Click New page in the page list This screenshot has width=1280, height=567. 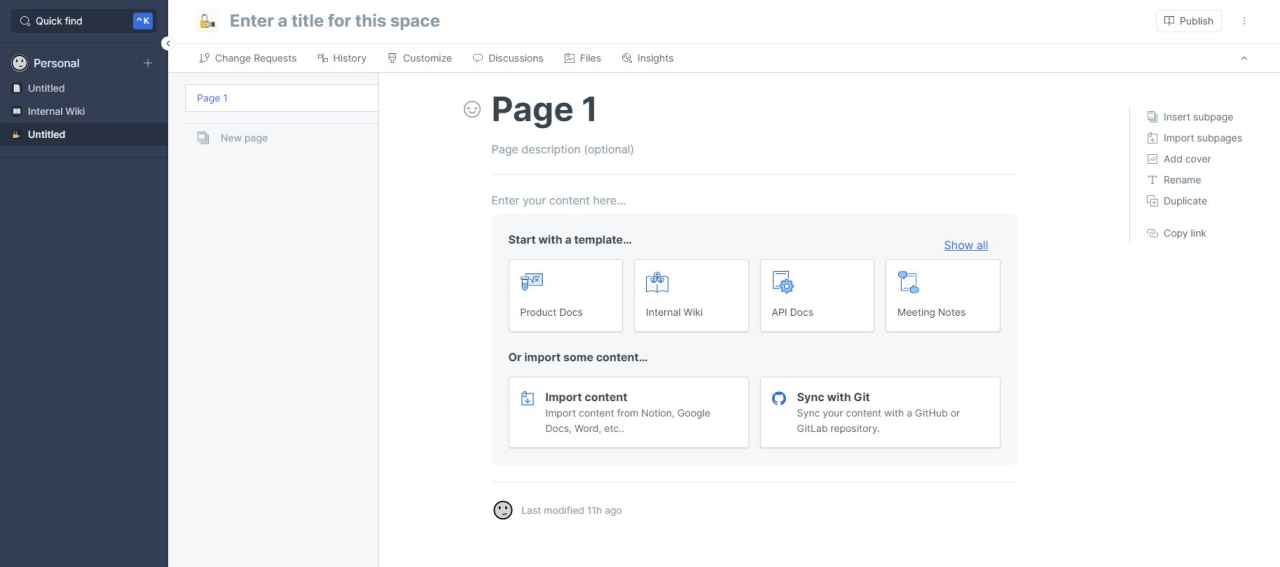click(243, 138)
